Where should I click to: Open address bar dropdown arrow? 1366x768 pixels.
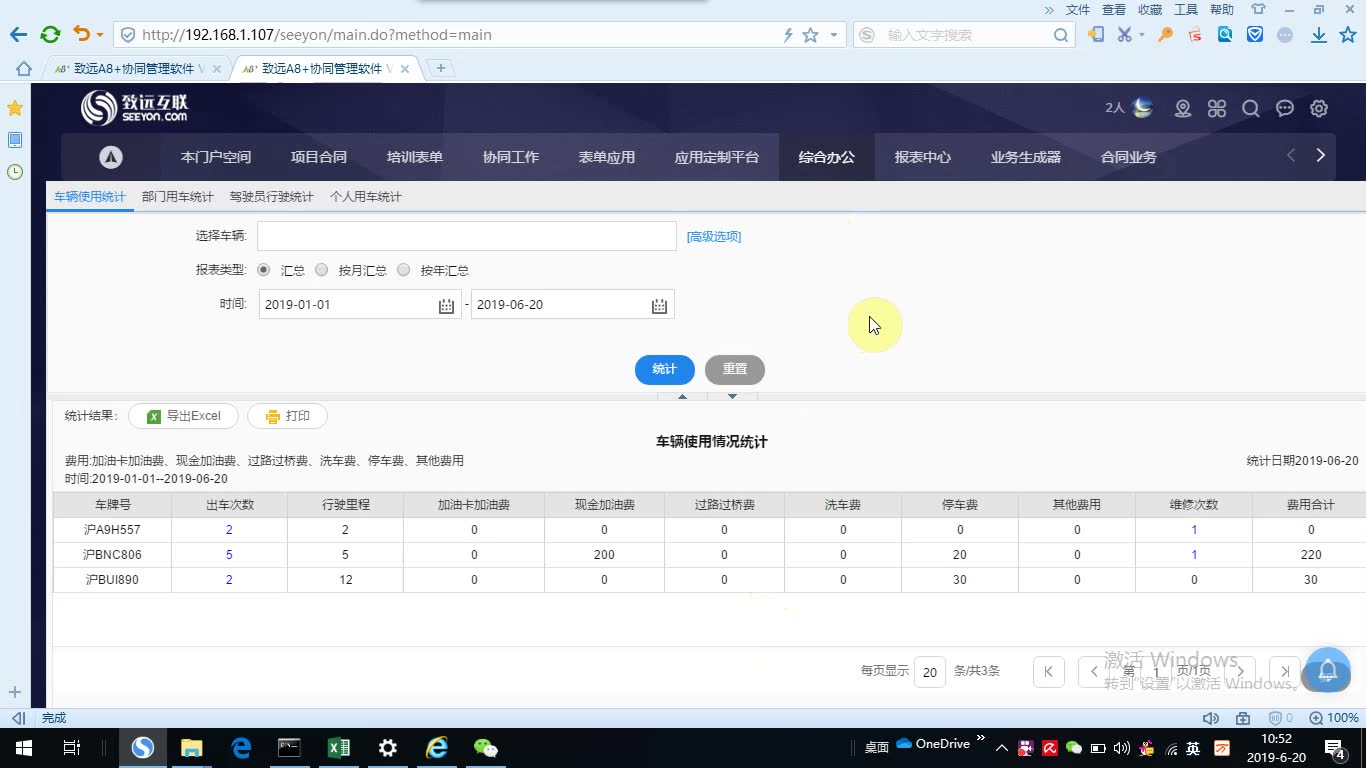point(833,35)
